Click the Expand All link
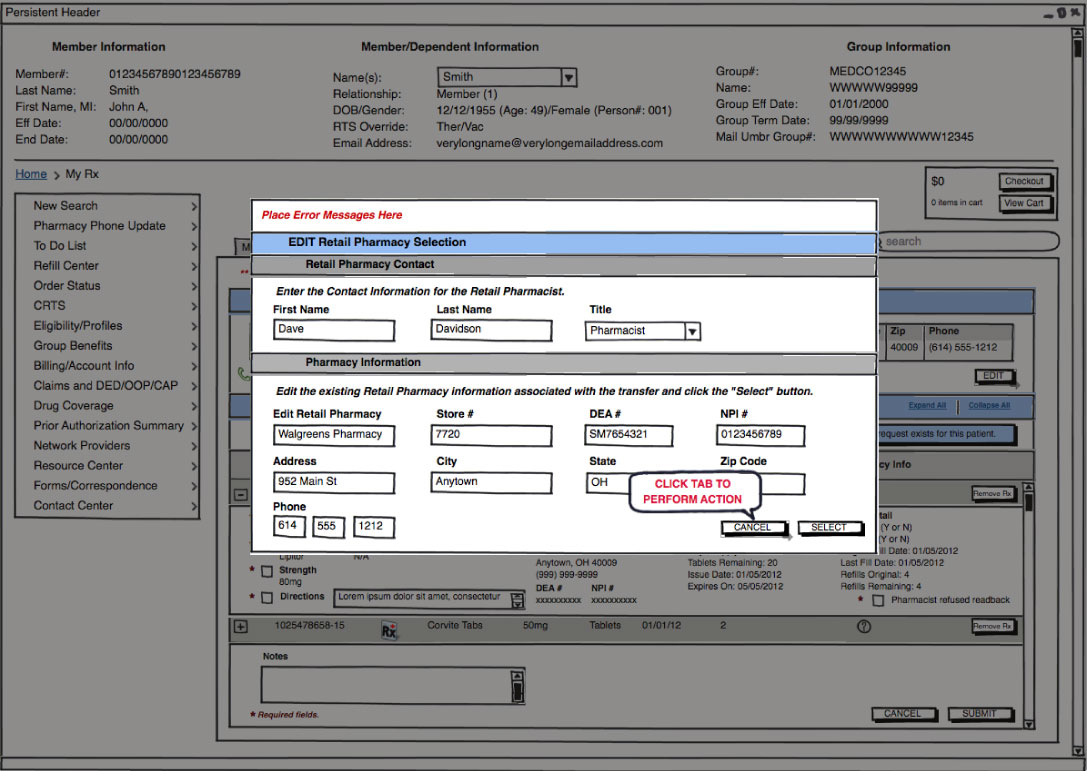Viewport: 1087px width, 771px height. (928, 406)
